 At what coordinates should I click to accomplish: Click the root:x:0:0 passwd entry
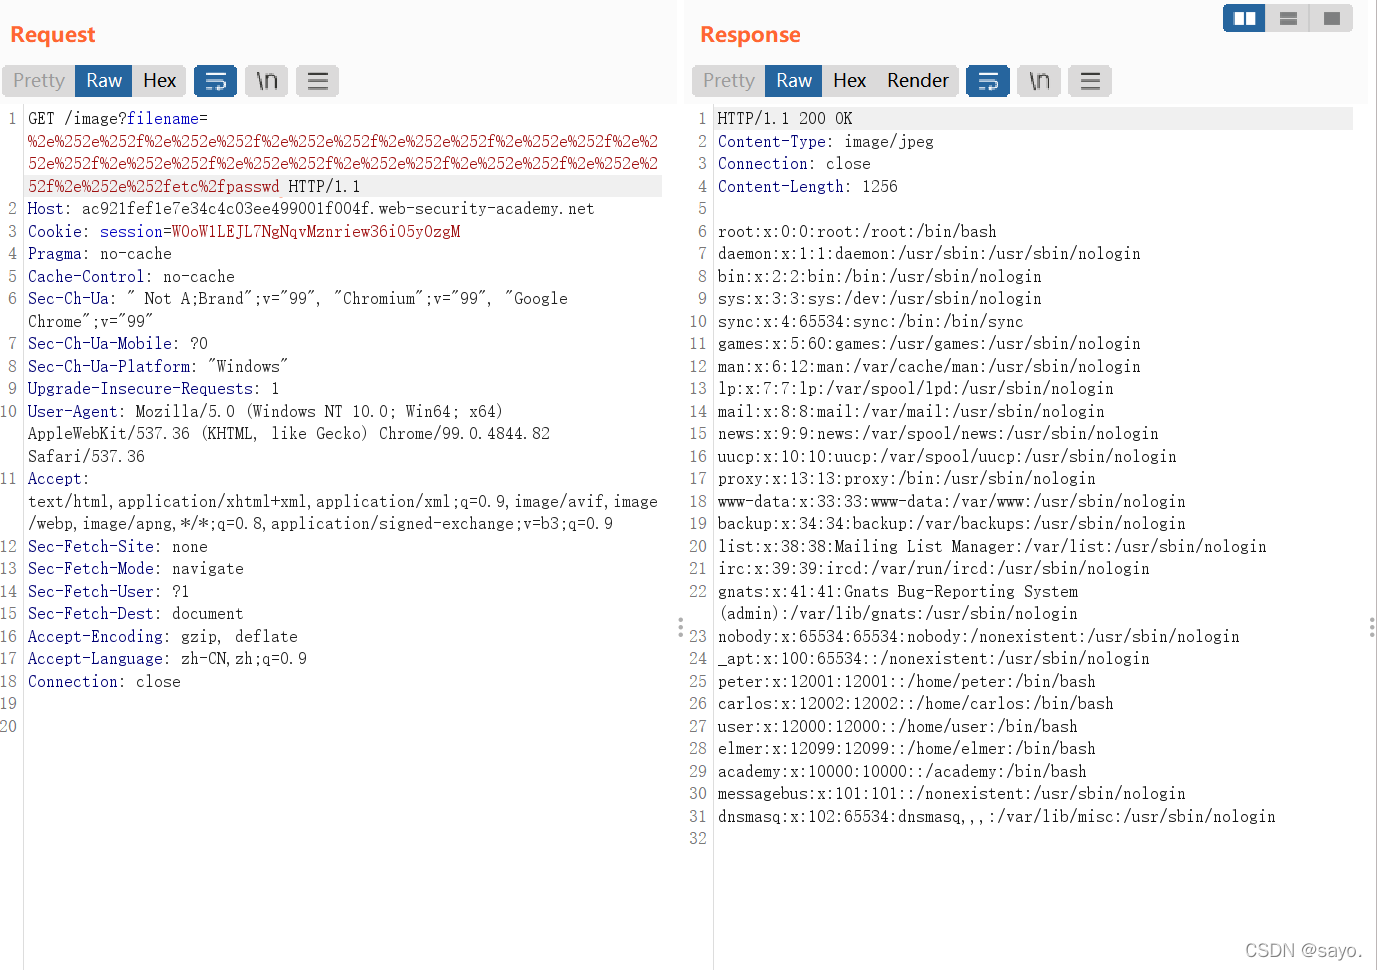pyautogui.click(x=857, y=231)
